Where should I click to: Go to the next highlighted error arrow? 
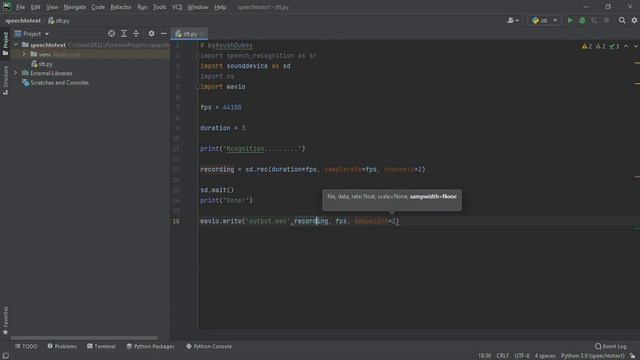[636, 46]
